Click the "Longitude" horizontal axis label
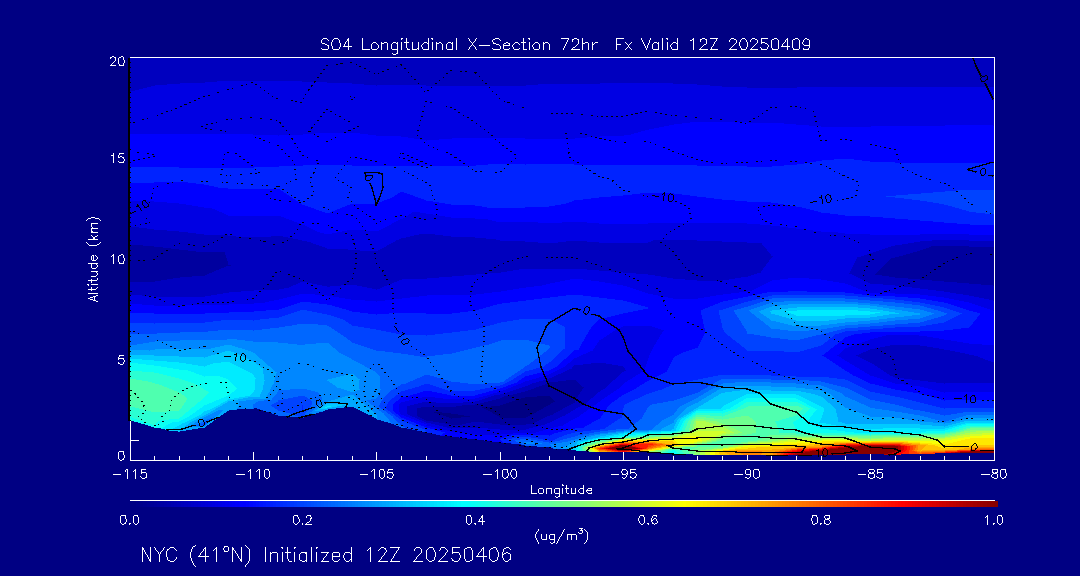This screenshot has height=576, width=1080. [x=561, y=491]
